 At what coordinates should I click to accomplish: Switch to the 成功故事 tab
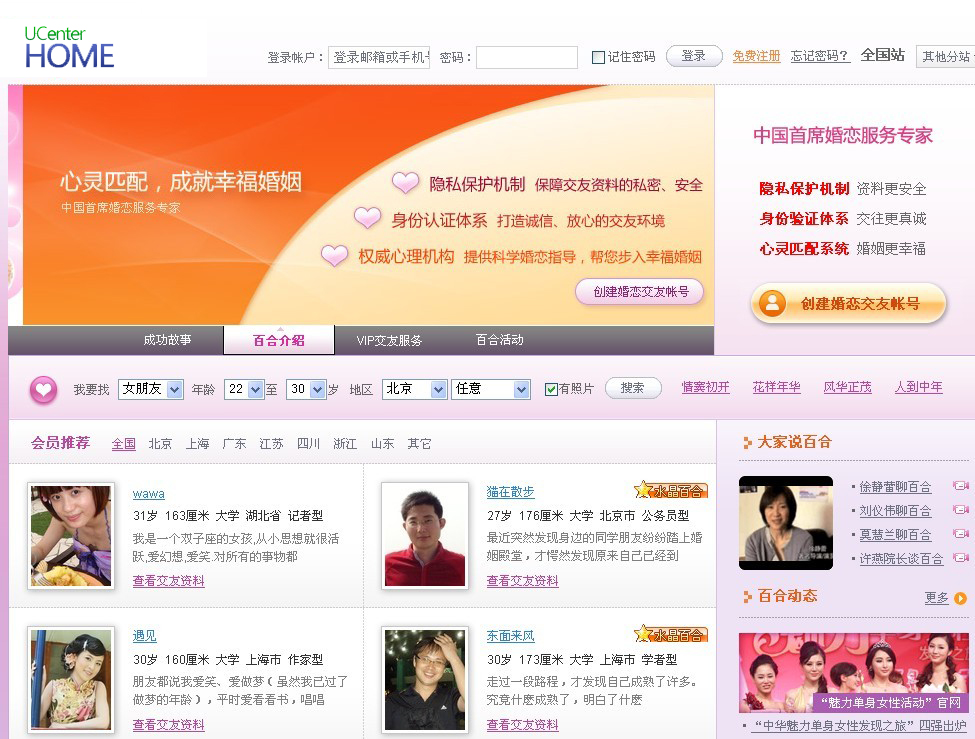point(167,340)
